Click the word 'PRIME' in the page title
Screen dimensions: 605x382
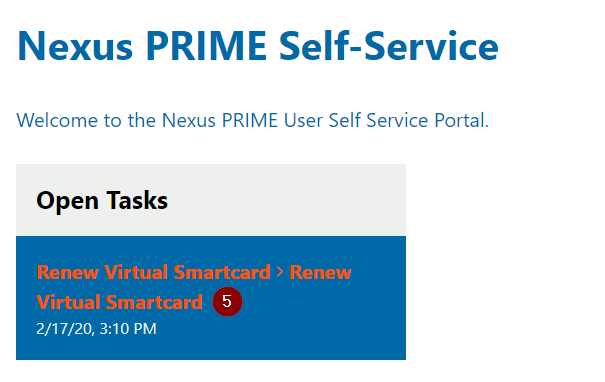pyautogui.click(x=206, y=46)
